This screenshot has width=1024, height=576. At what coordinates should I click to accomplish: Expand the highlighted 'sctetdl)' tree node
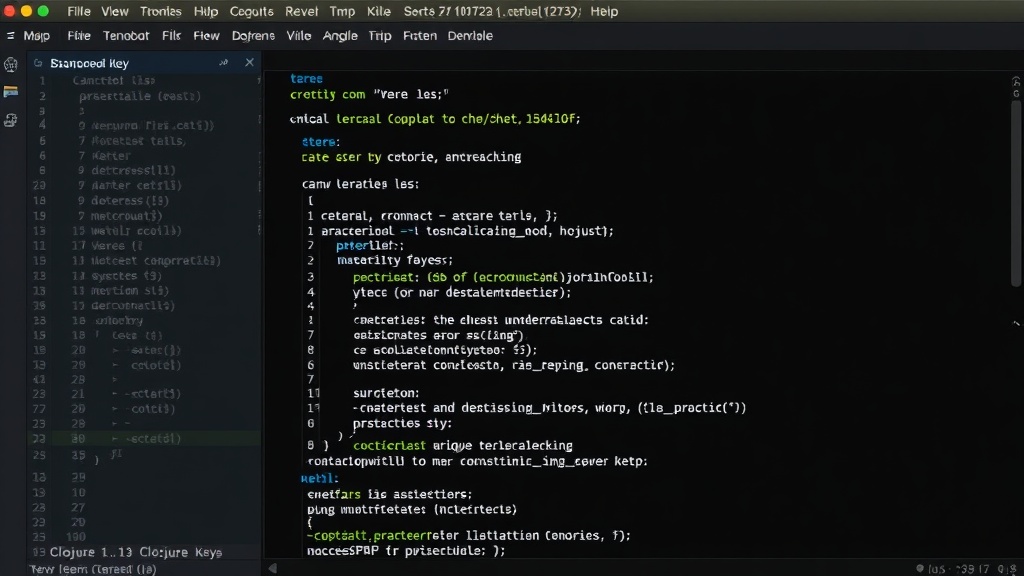click(x=116, y=439)
